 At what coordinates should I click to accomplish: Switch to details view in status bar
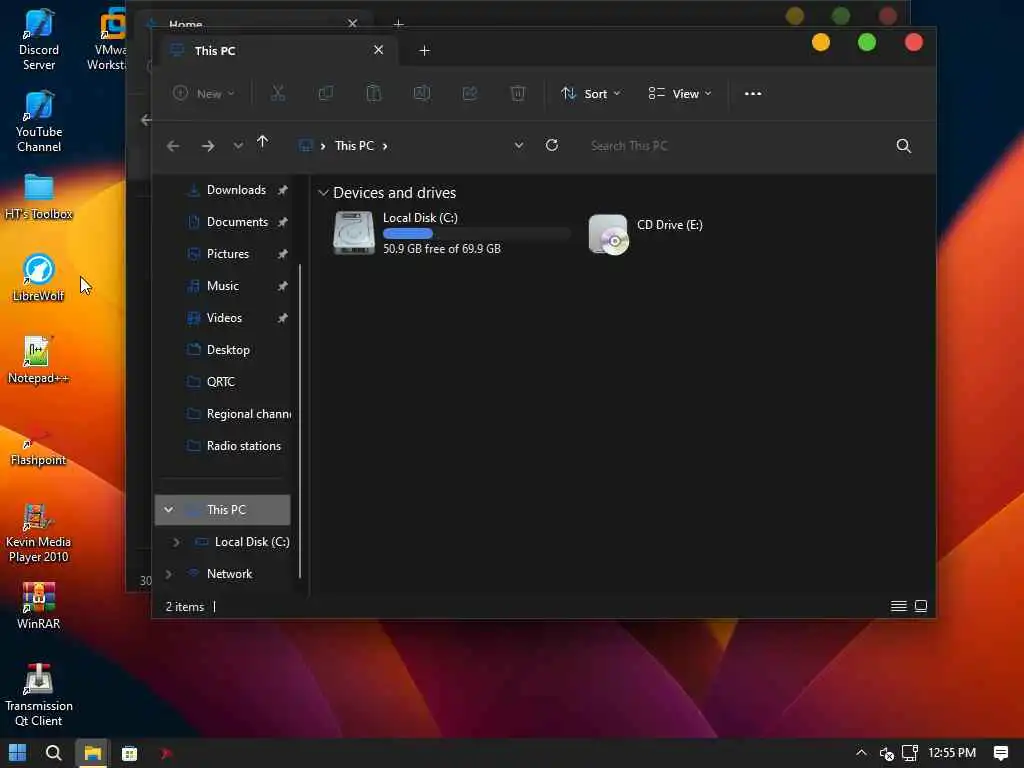(899, 606)
